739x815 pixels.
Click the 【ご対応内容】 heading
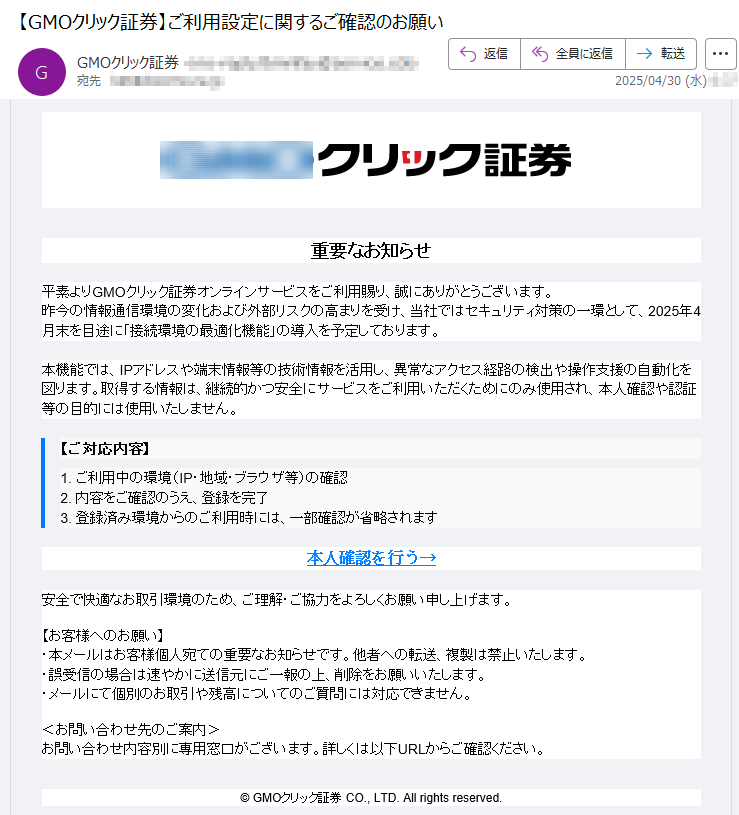(105, 449)
